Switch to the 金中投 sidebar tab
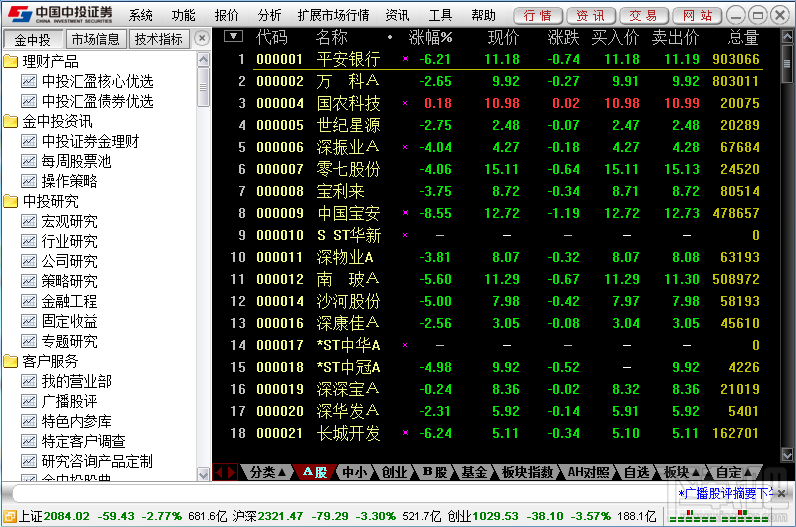 32,39
